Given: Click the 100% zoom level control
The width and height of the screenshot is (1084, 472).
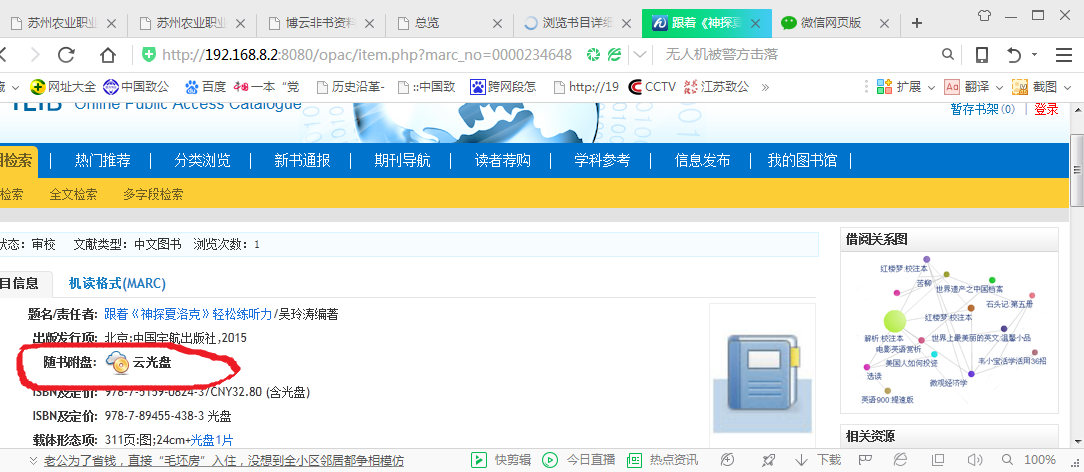Looking at the screenshot, I should (1039, 460).
